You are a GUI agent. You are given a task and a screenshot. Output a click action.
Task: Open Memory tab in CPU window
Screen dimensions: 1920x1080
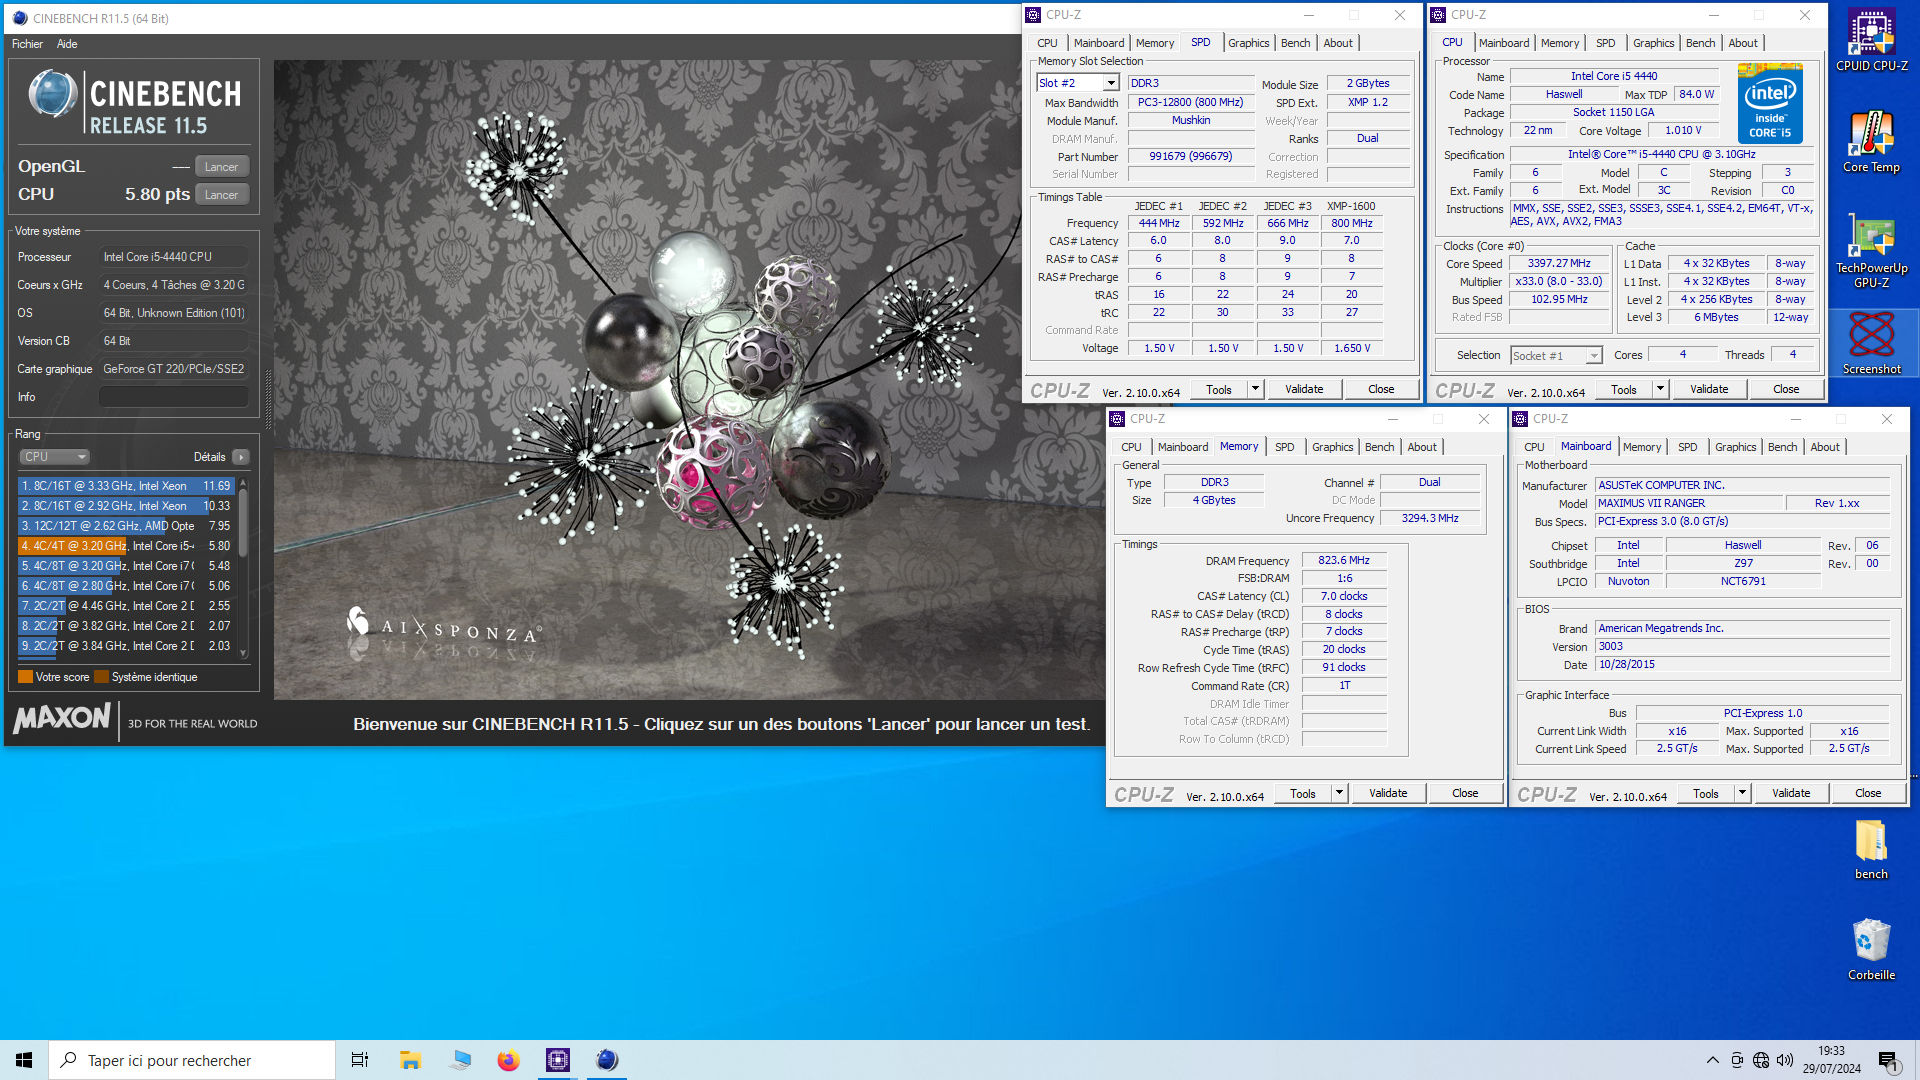[x=1560, y=43]
